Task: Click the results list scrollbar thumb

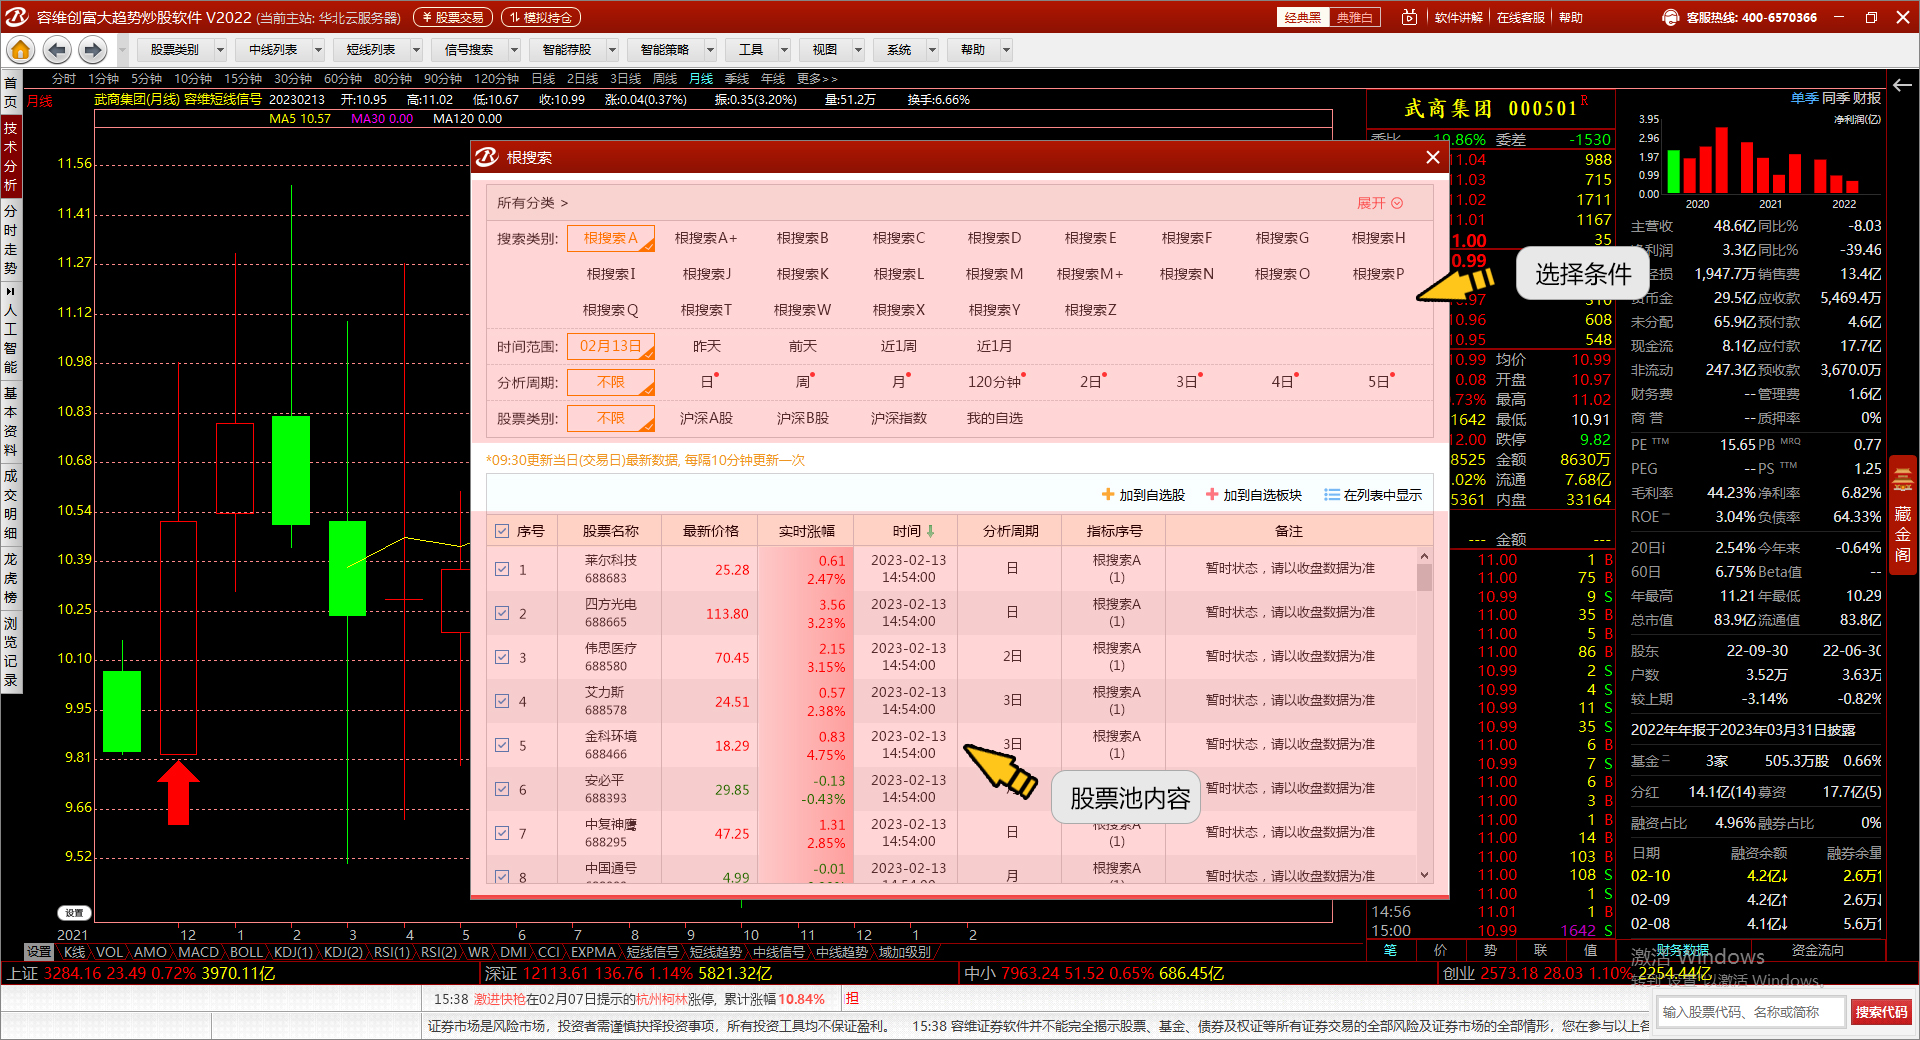Action: pyautogui.click(x=1424, y=578)
